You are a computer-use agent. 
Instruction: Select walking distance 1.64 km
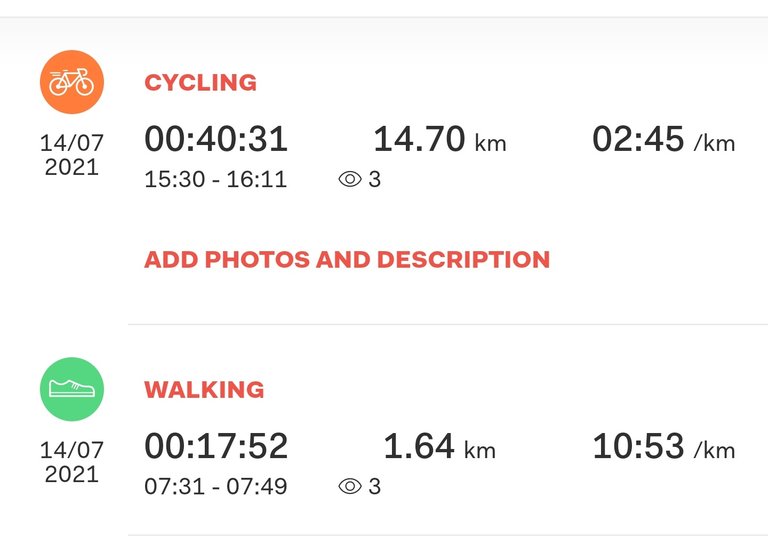coord(439,446)
